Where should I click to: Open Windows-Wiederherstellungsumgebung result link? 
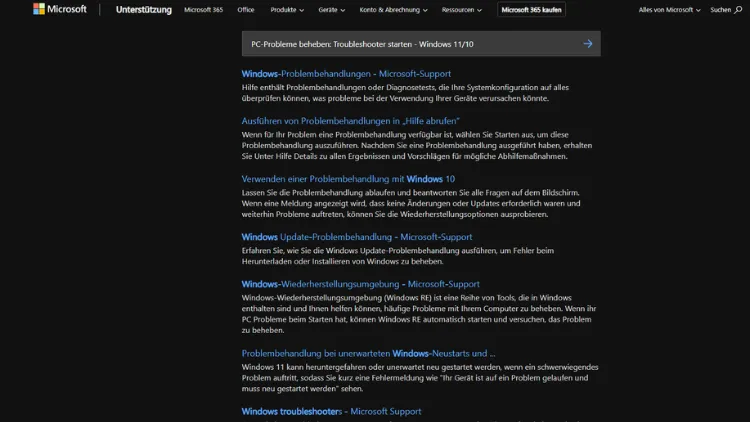(360, 284)
